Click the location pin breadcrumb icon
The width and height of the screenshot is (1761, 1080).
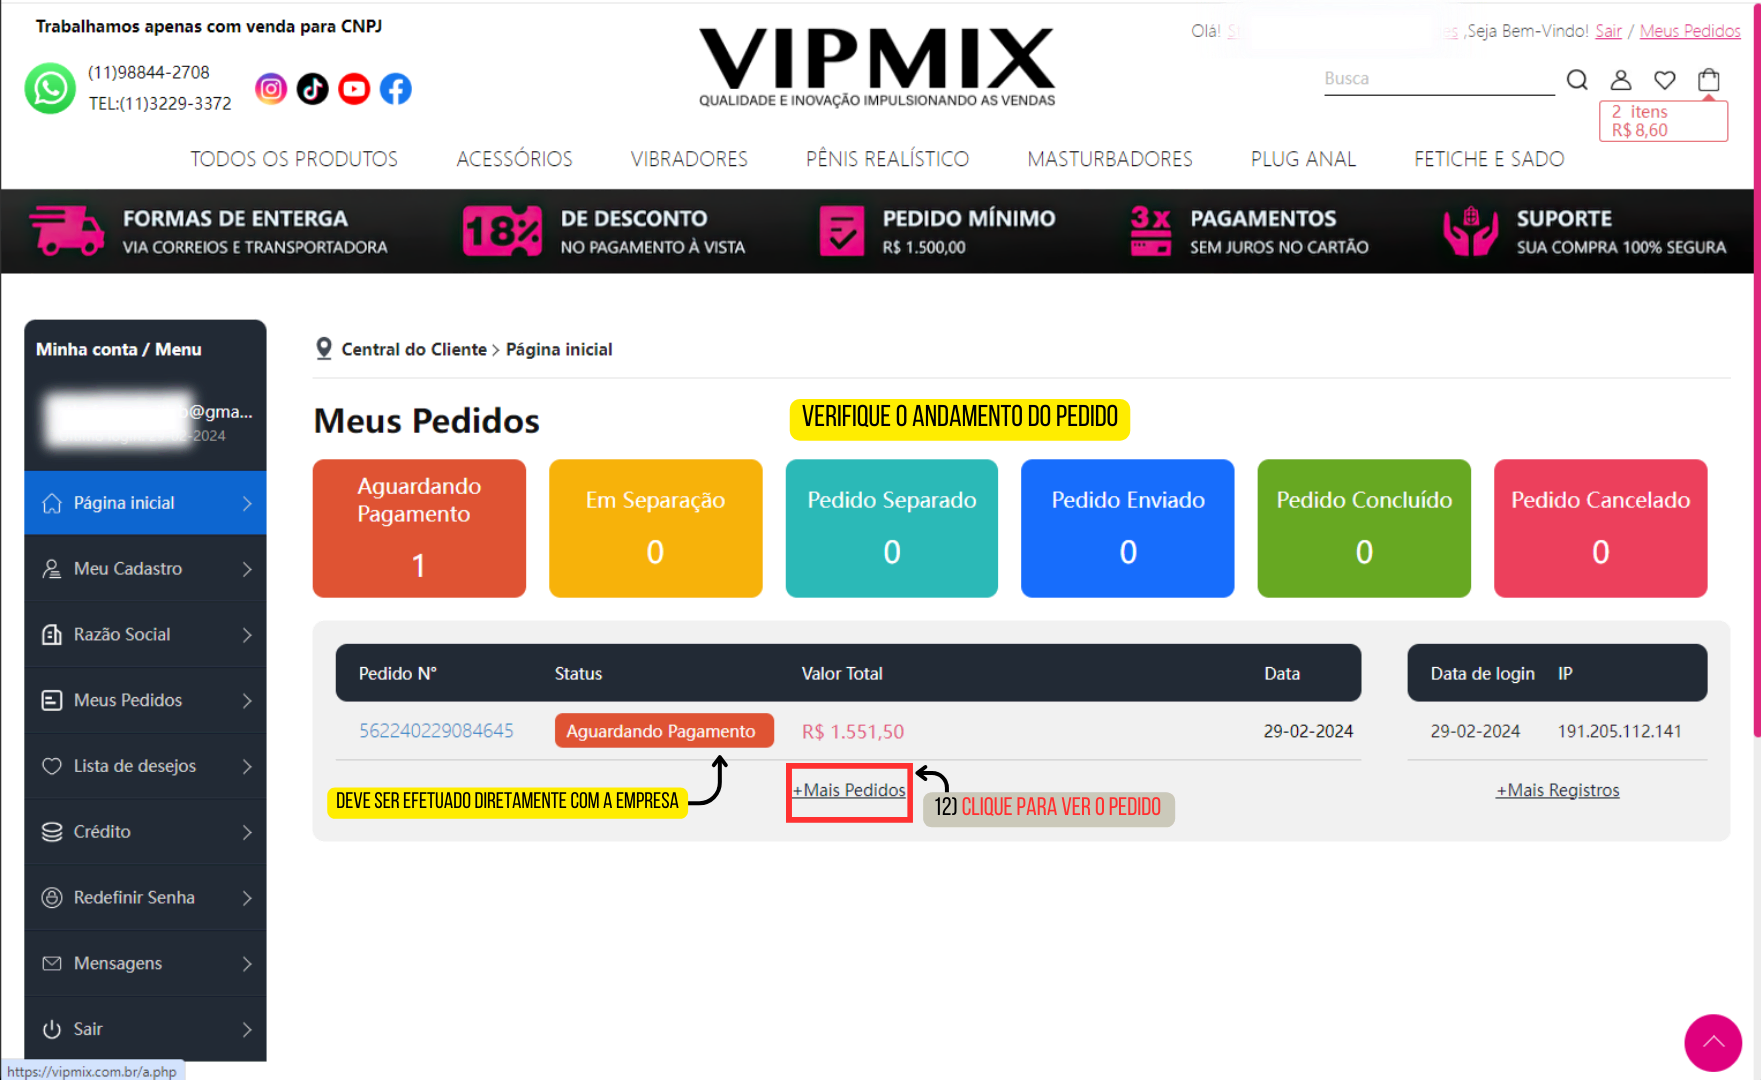(x=324, y=348)
